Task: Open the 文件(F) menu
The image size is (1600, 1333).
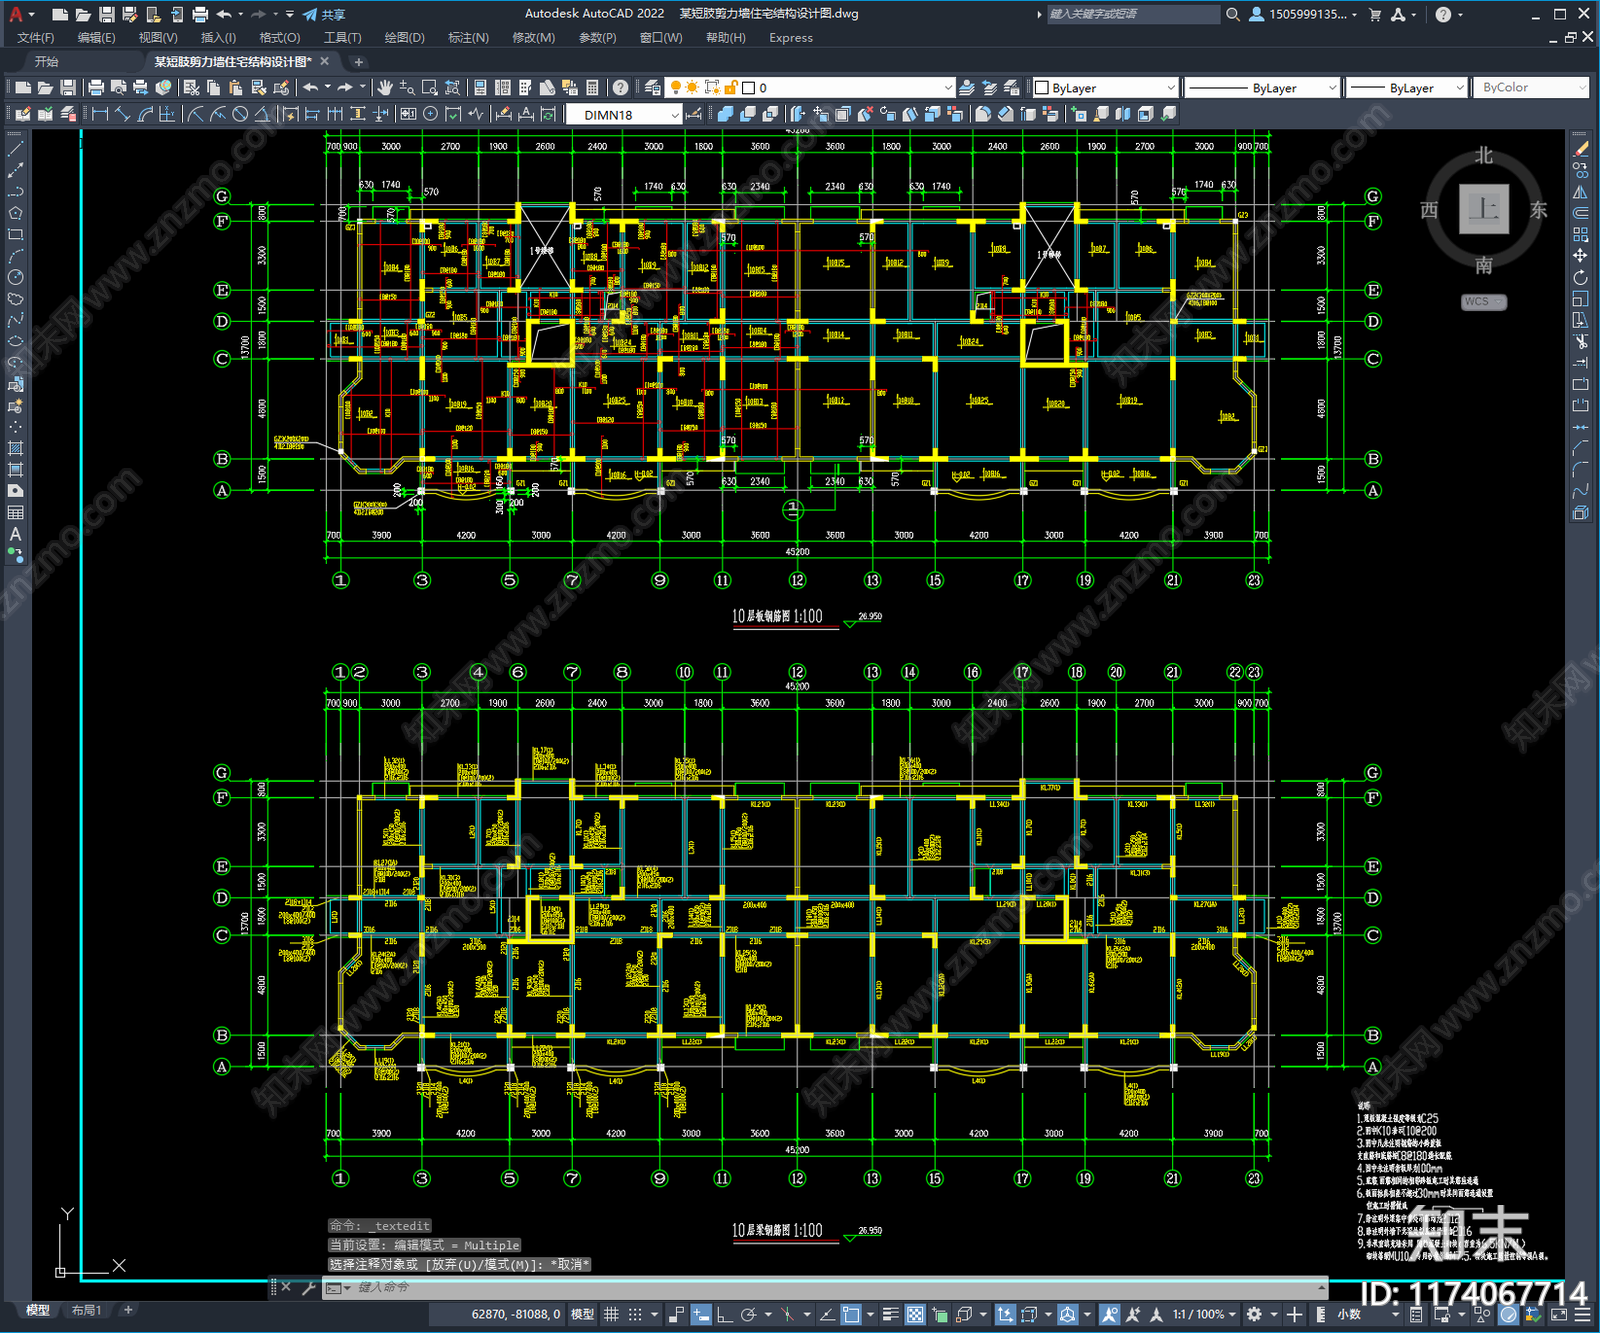Action: click(35, 37)
